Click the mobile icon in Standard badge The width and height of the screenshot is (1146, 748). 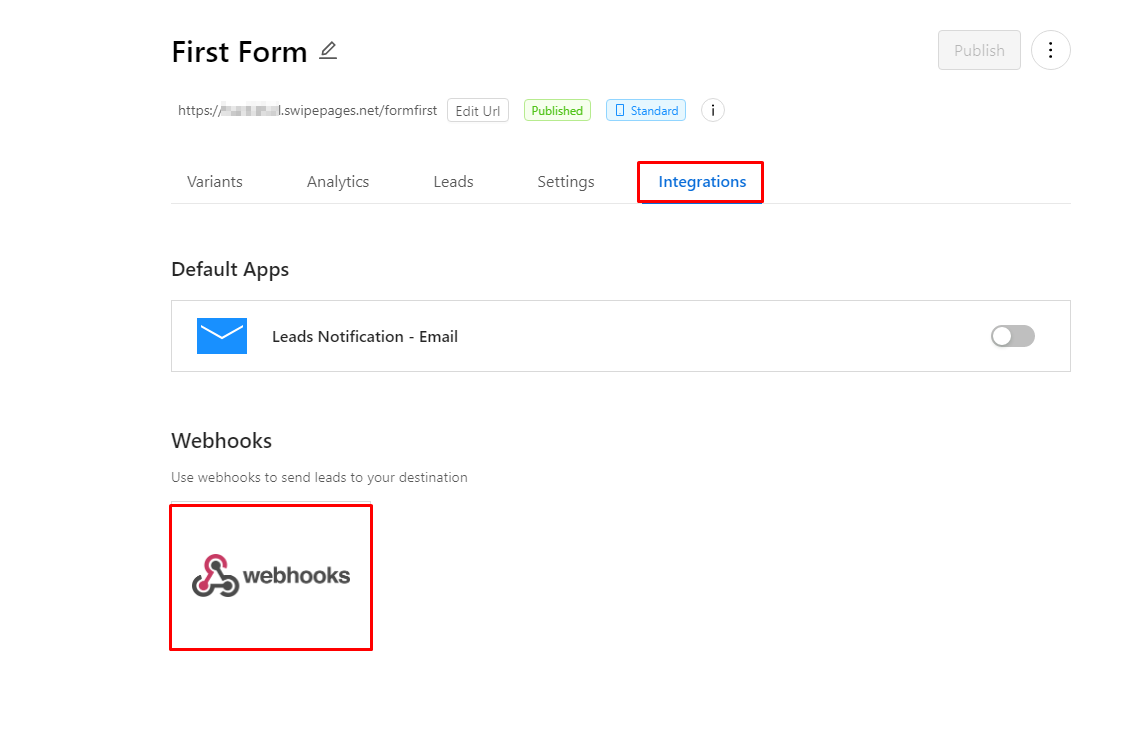point(620,110)
